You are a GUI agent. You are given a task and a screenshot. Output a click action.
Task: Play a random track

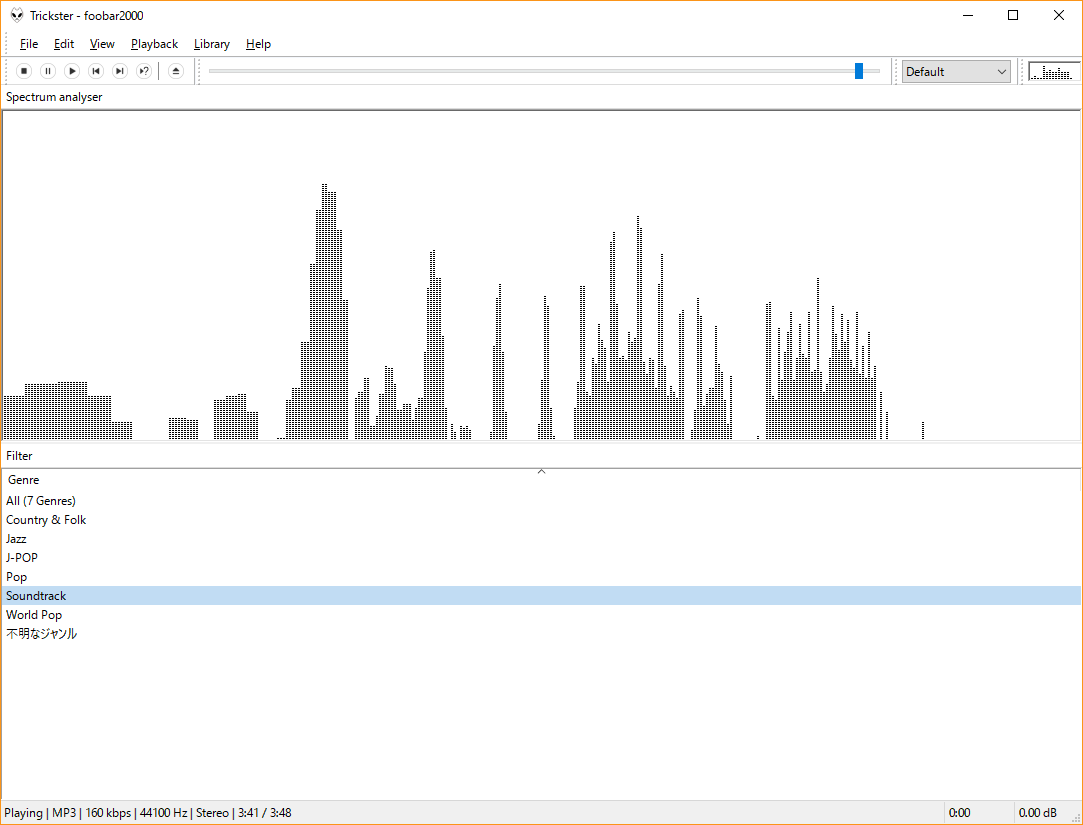coord(144,71)
